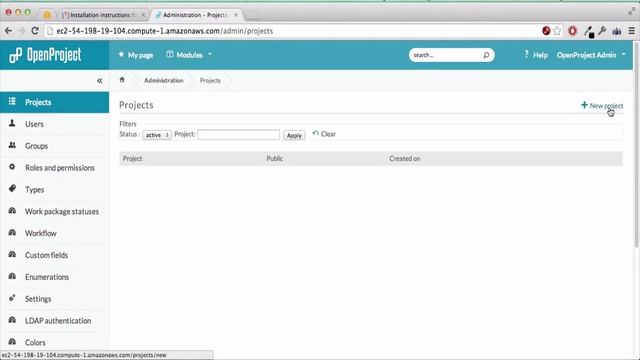Click the Projects list icon in sidebar
640x360 pixels.
click(12, 101)
